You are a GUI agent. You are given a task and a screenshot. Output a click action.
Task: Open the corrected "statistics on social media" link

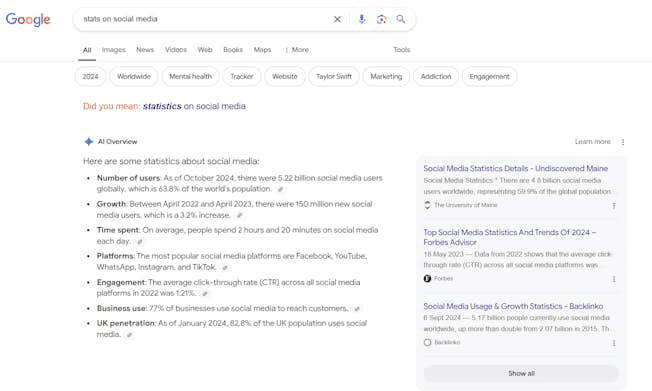click(194, 106)
